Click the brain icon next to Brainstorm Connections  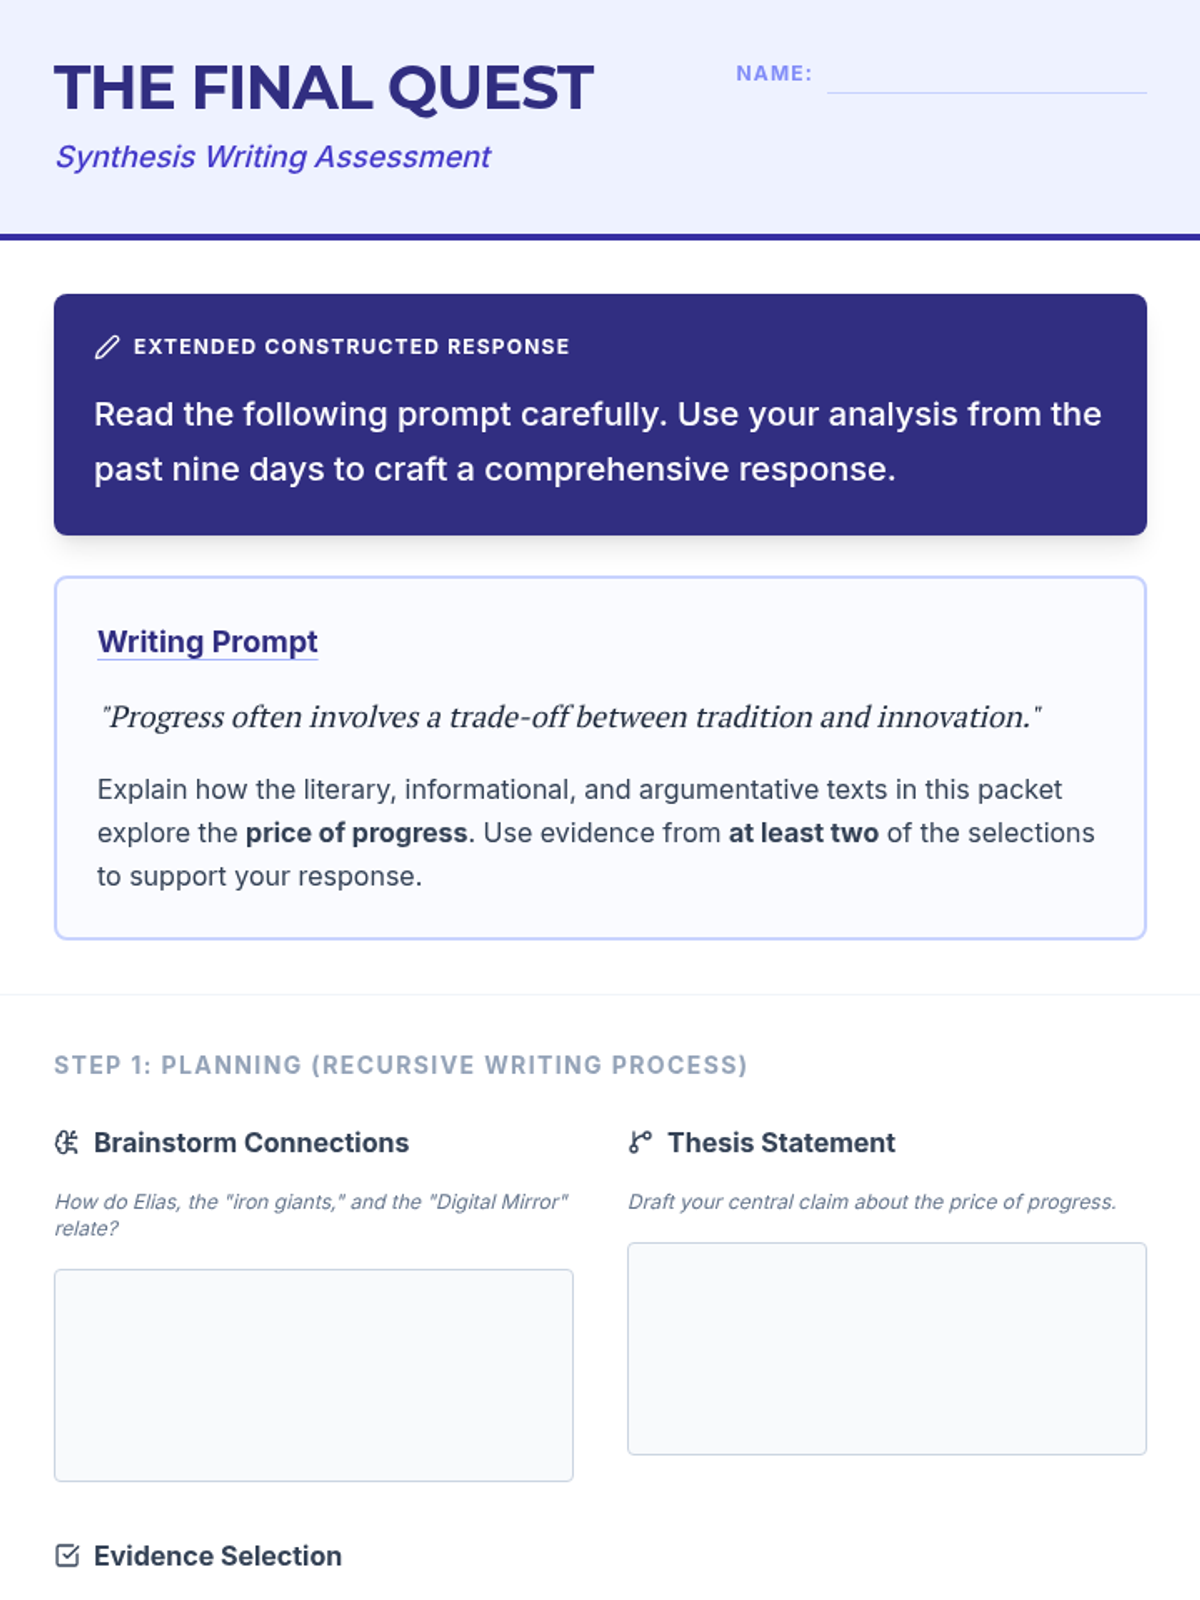tap(67, 1142)
